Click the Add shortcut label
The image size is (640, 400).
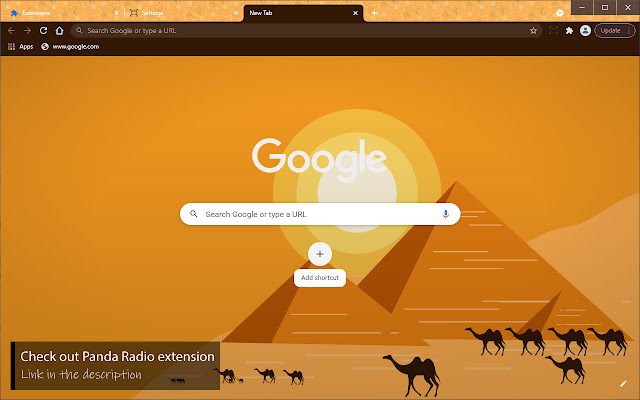point(320,278)
